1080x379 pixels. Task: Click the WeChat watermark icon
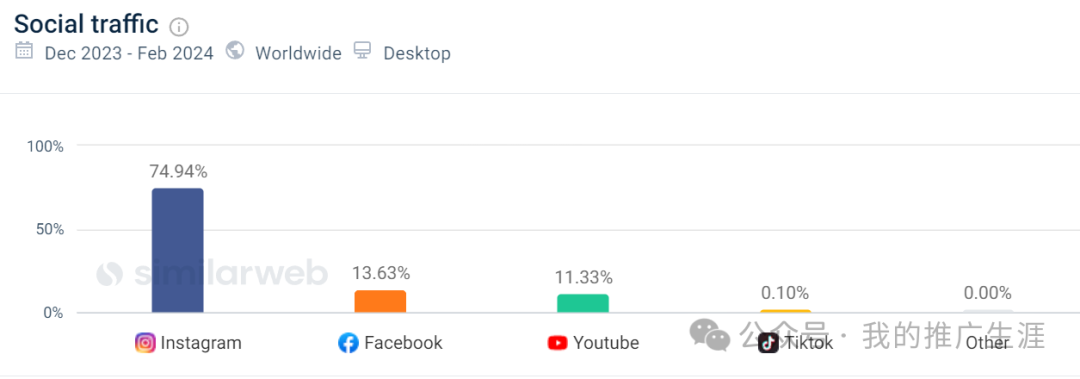point(710,334)
